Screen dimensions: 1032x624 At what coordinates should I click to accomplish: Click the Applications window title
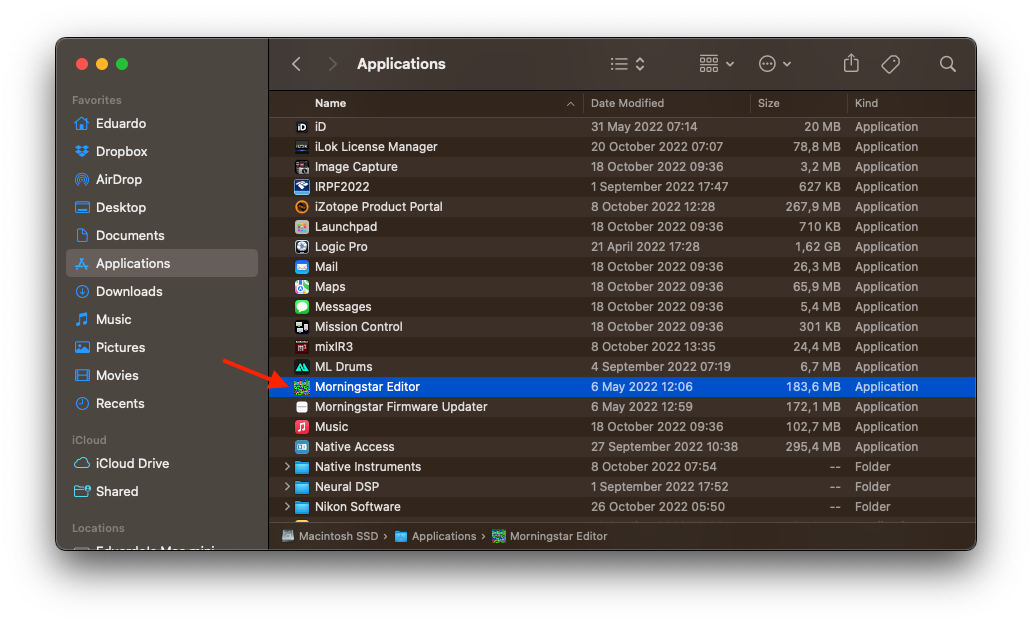coord(401,64)
